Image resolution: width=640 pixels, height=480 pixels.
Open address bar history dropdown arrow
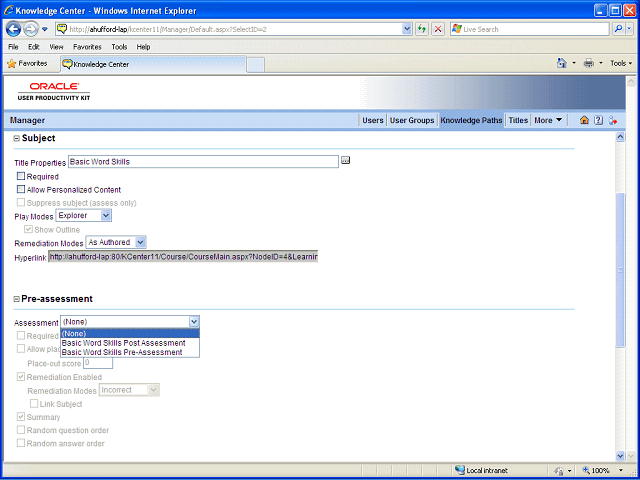407,29
